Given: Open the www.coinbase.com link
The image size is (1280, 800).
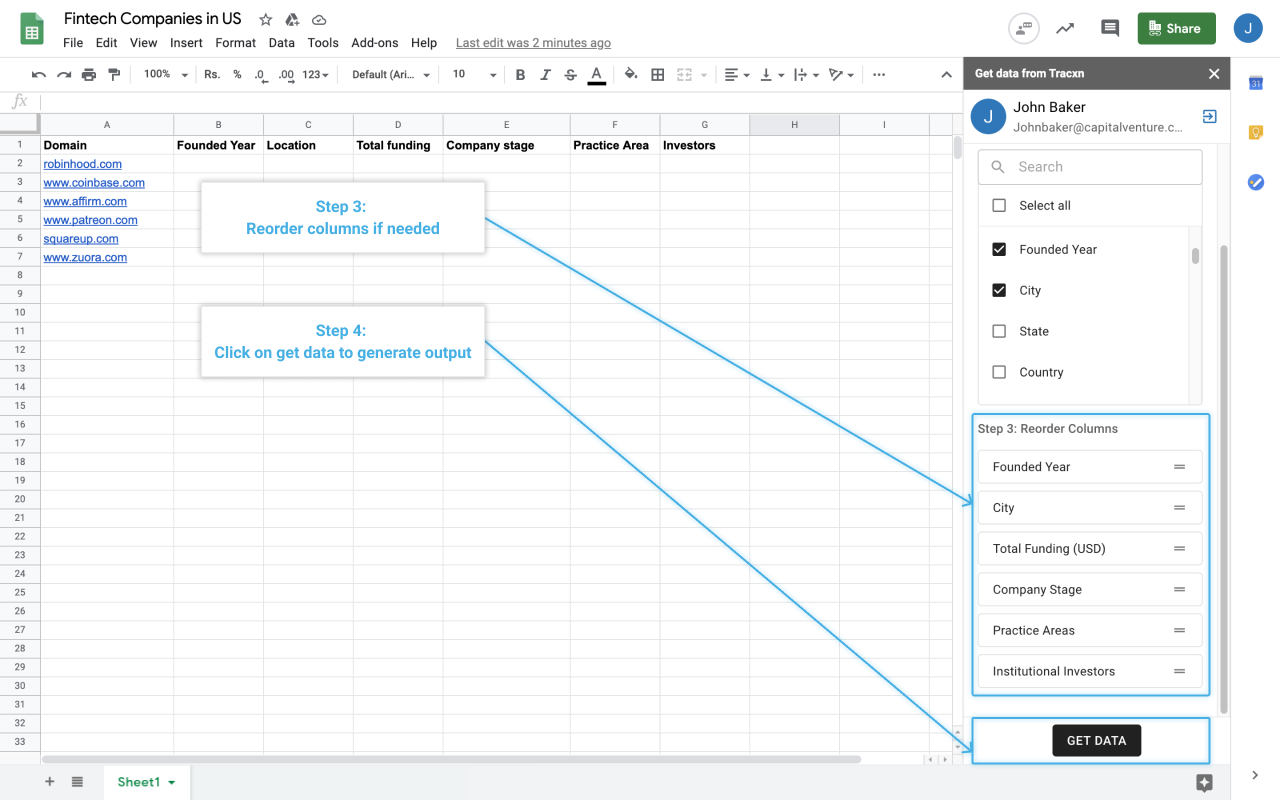Looking at the screenshot, I should point(94,183).
